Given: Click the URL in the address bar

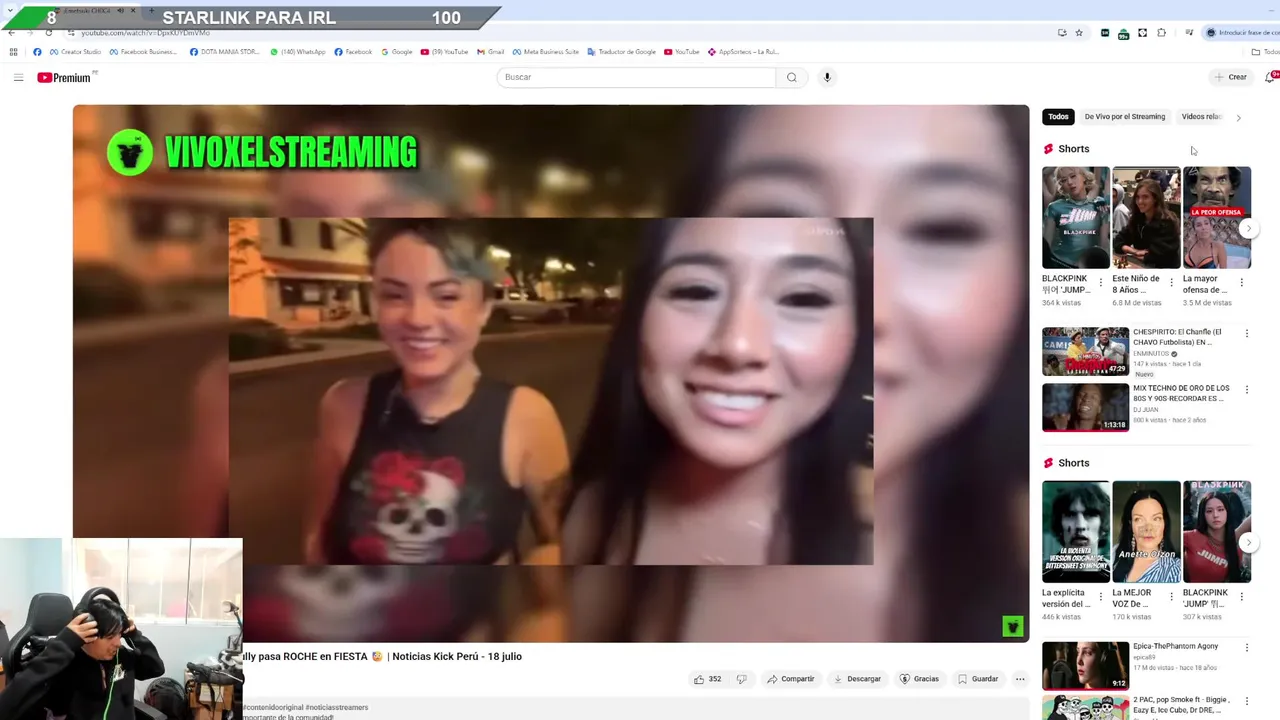Looking at the screenshot, I should [x=145, y=33].
